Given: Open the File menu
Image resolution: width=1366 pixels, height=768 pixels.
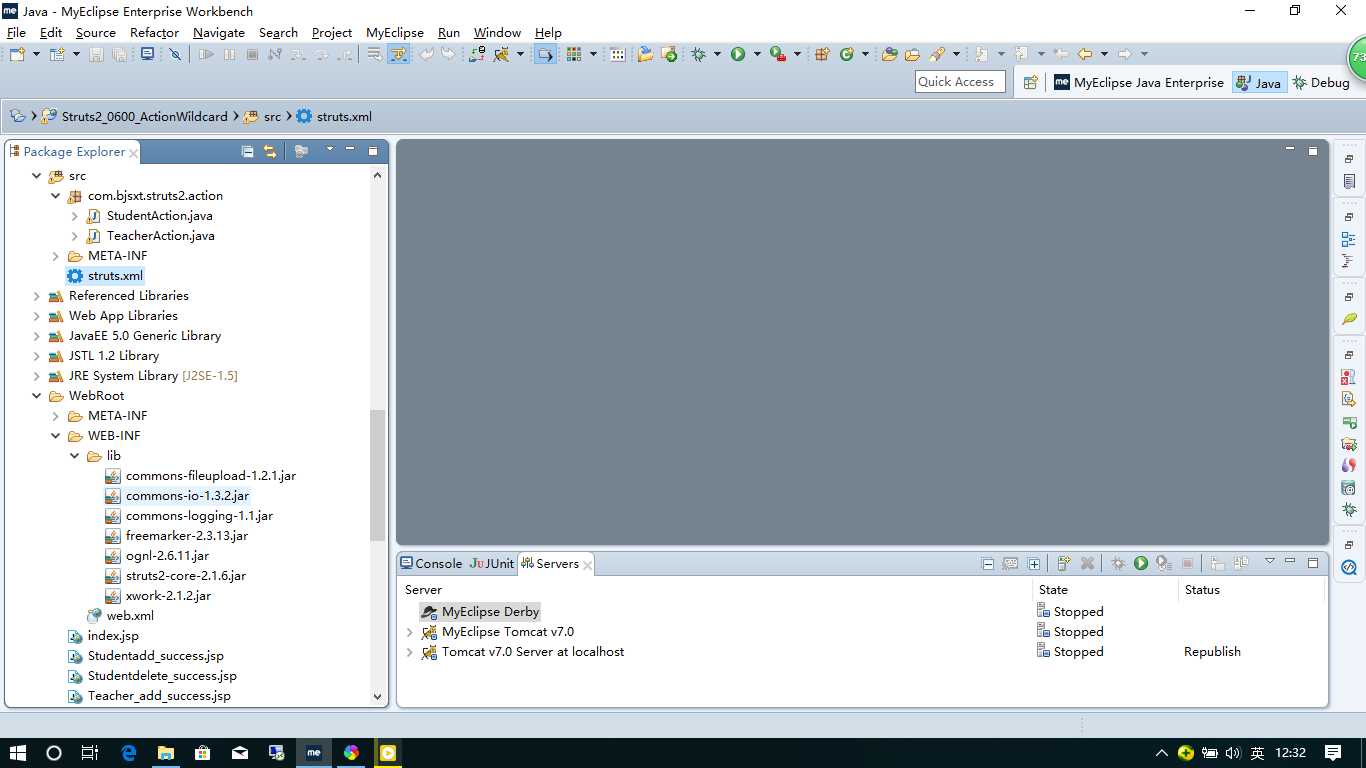Looking at the screenshot, I should pyautogui.click(x=16, y=33).
